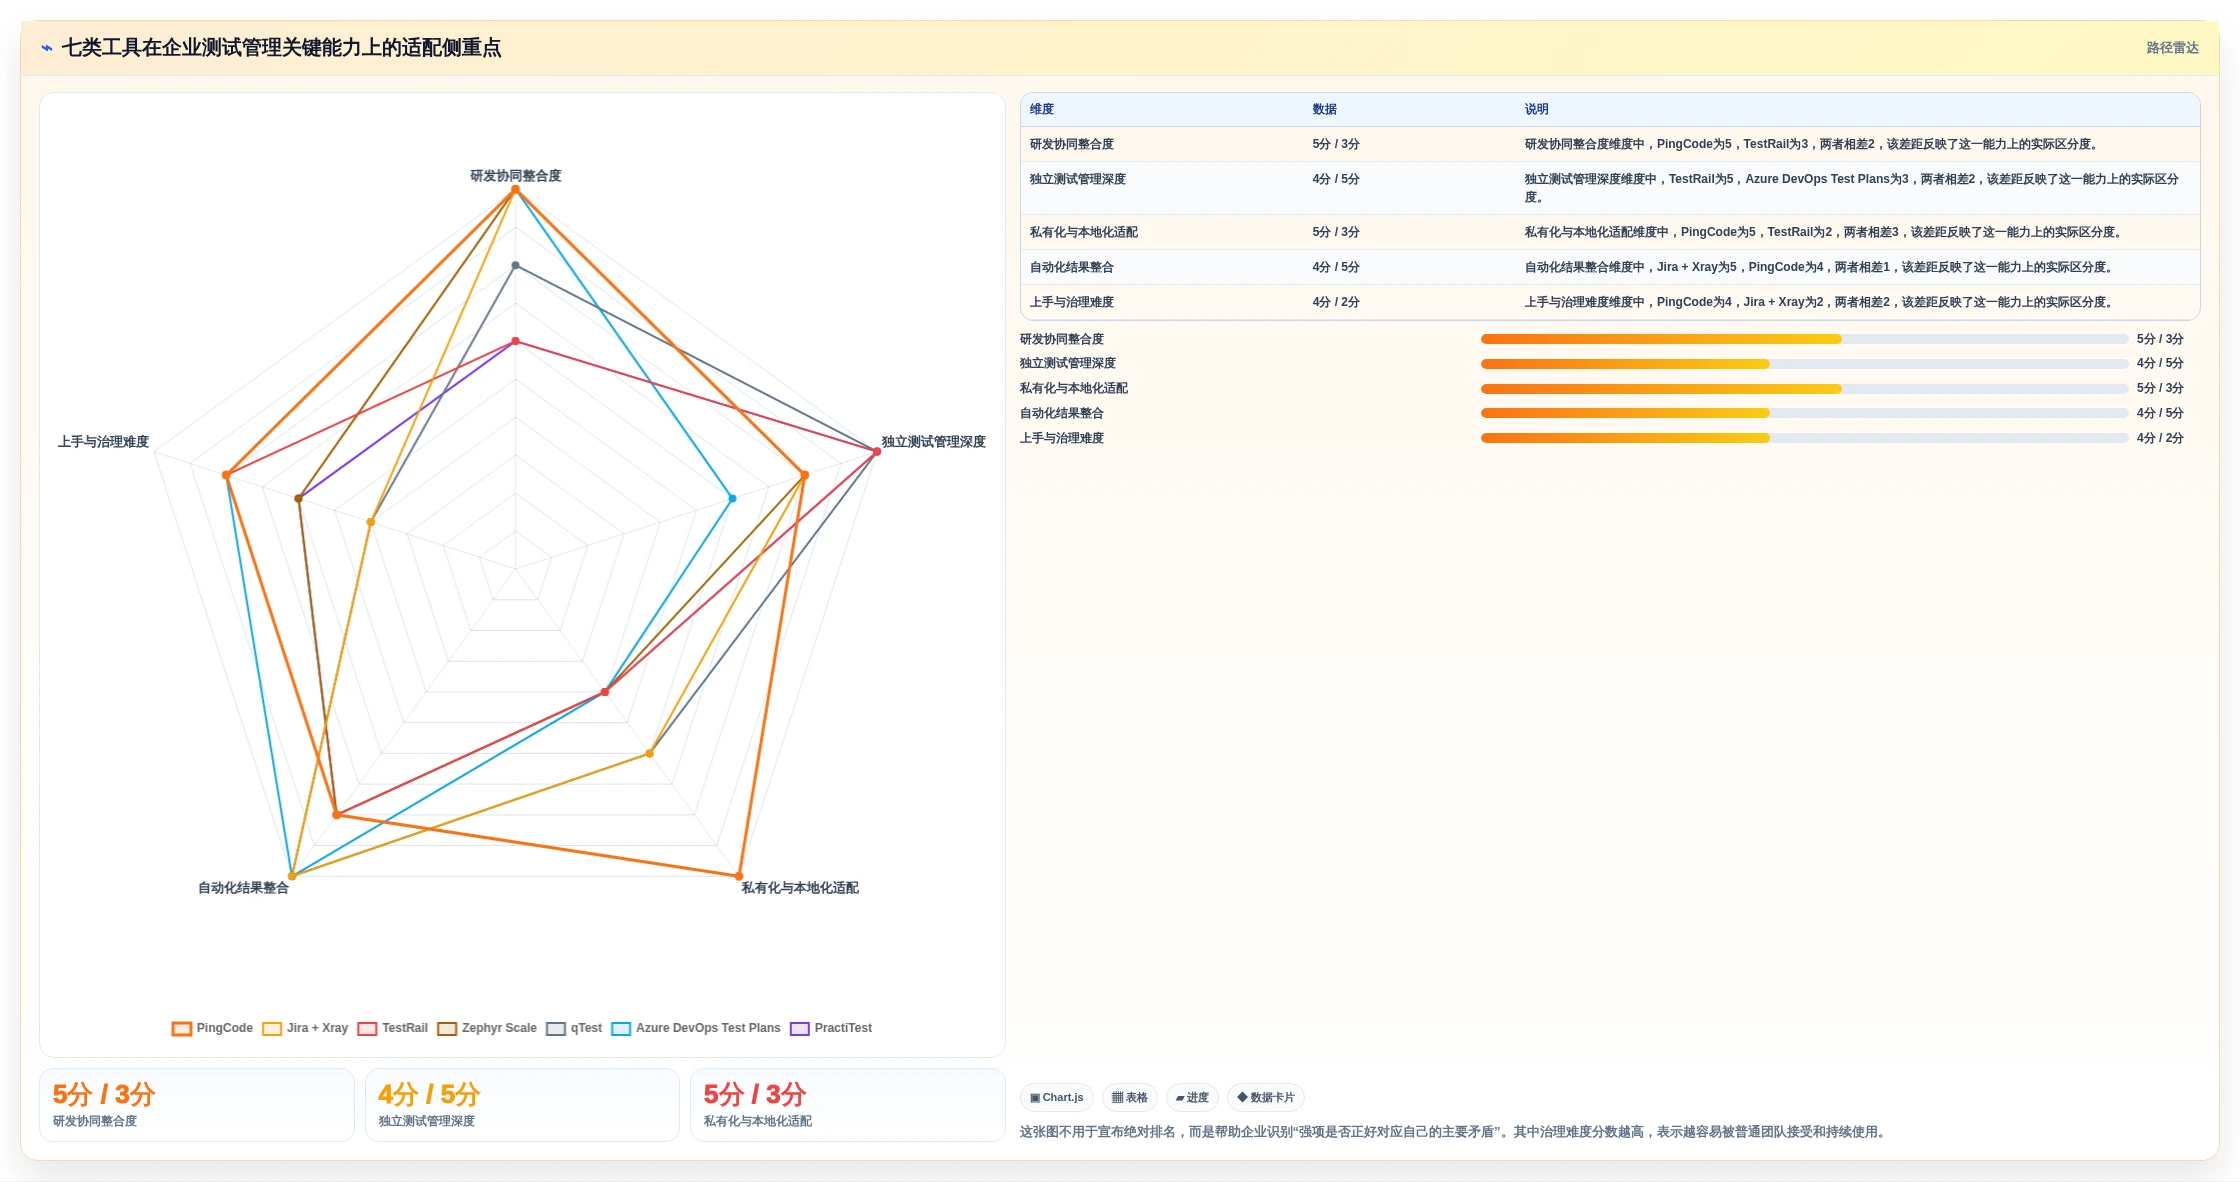This screenshot has width=2240, height=1182.
Task: Click the 上手与治理难度 progress bar
Action: pyautogui.click(x=1804, y=438)
